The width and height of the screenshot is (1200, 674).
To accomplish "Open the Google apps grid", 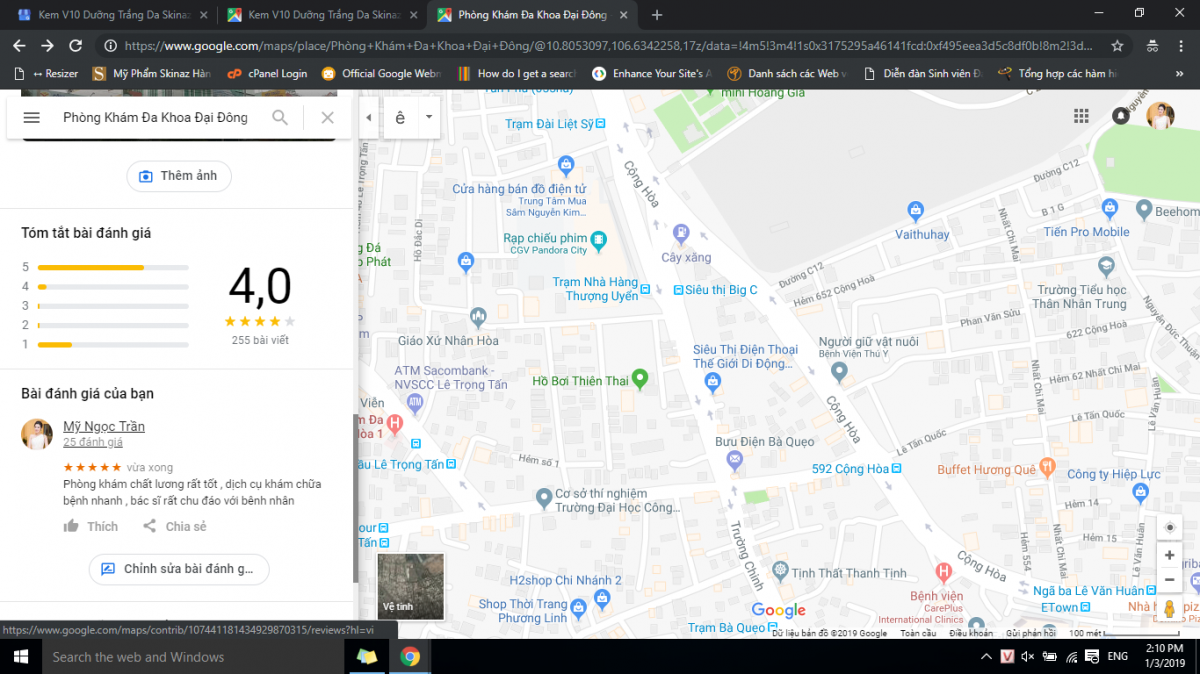I will pos(1081,116).
